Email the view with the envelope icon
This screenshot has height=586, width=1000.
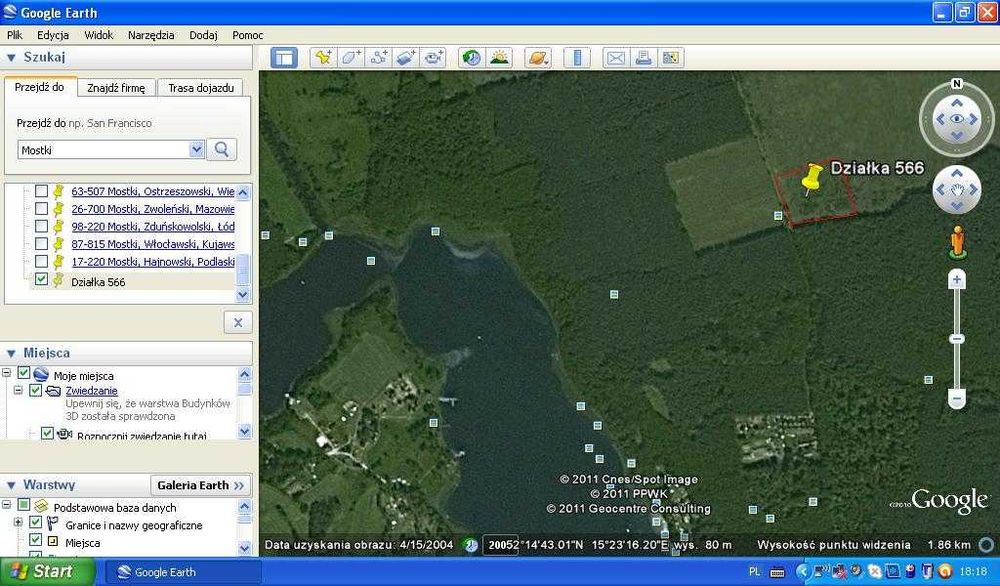tap(616, 58)
